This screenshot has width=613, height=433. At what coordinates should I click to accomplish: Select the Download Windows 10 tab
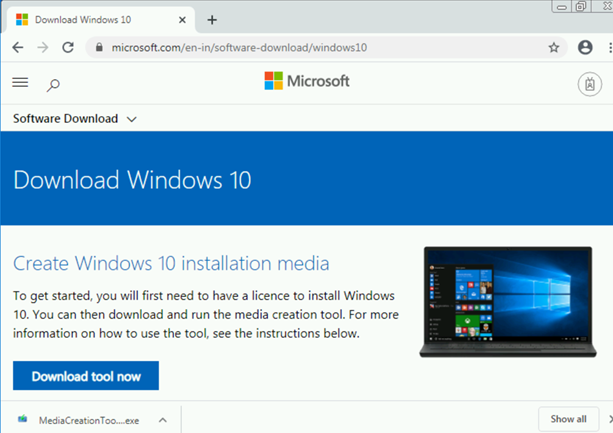(100, 20)
